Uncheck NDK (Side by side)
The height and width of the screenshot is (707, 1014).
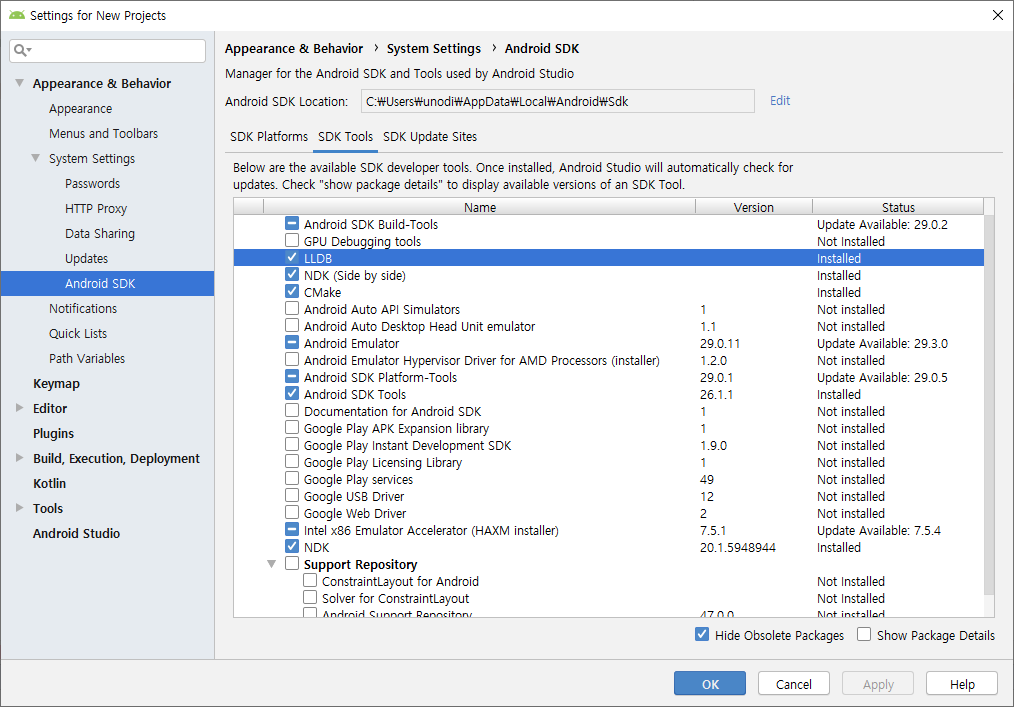292,275
